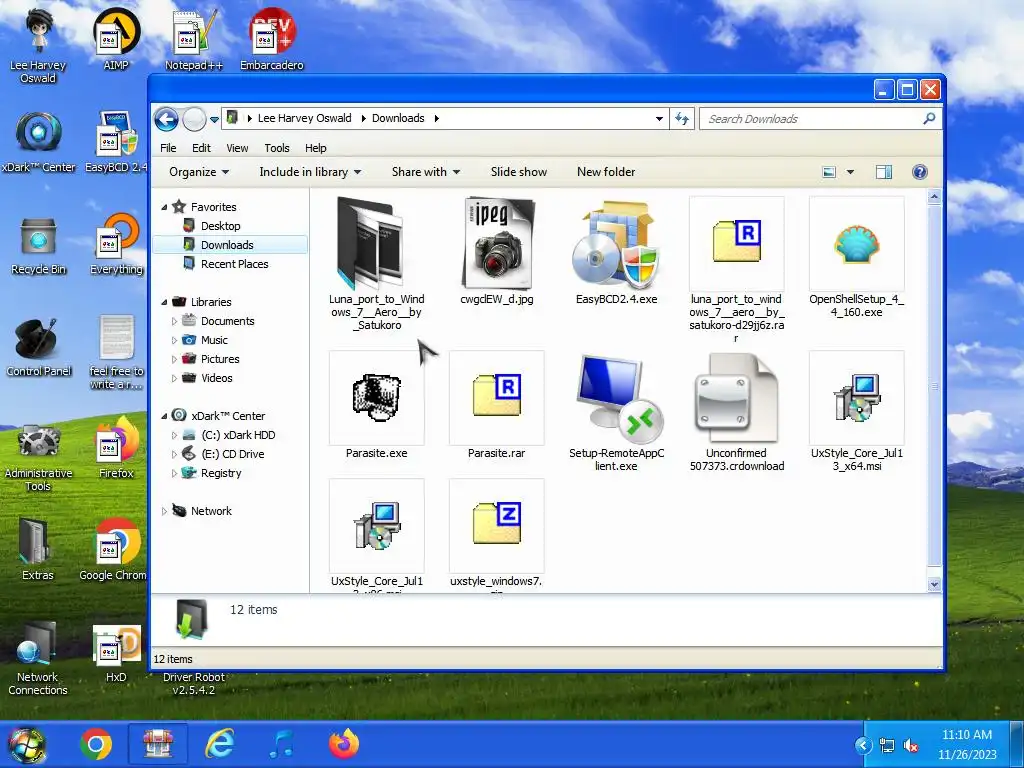Select luna_port_to_windows_7 satukoro-d29jj6z.rar archive
The height and width of the screenshot is (768, 1024).
(x=736, y=269)
